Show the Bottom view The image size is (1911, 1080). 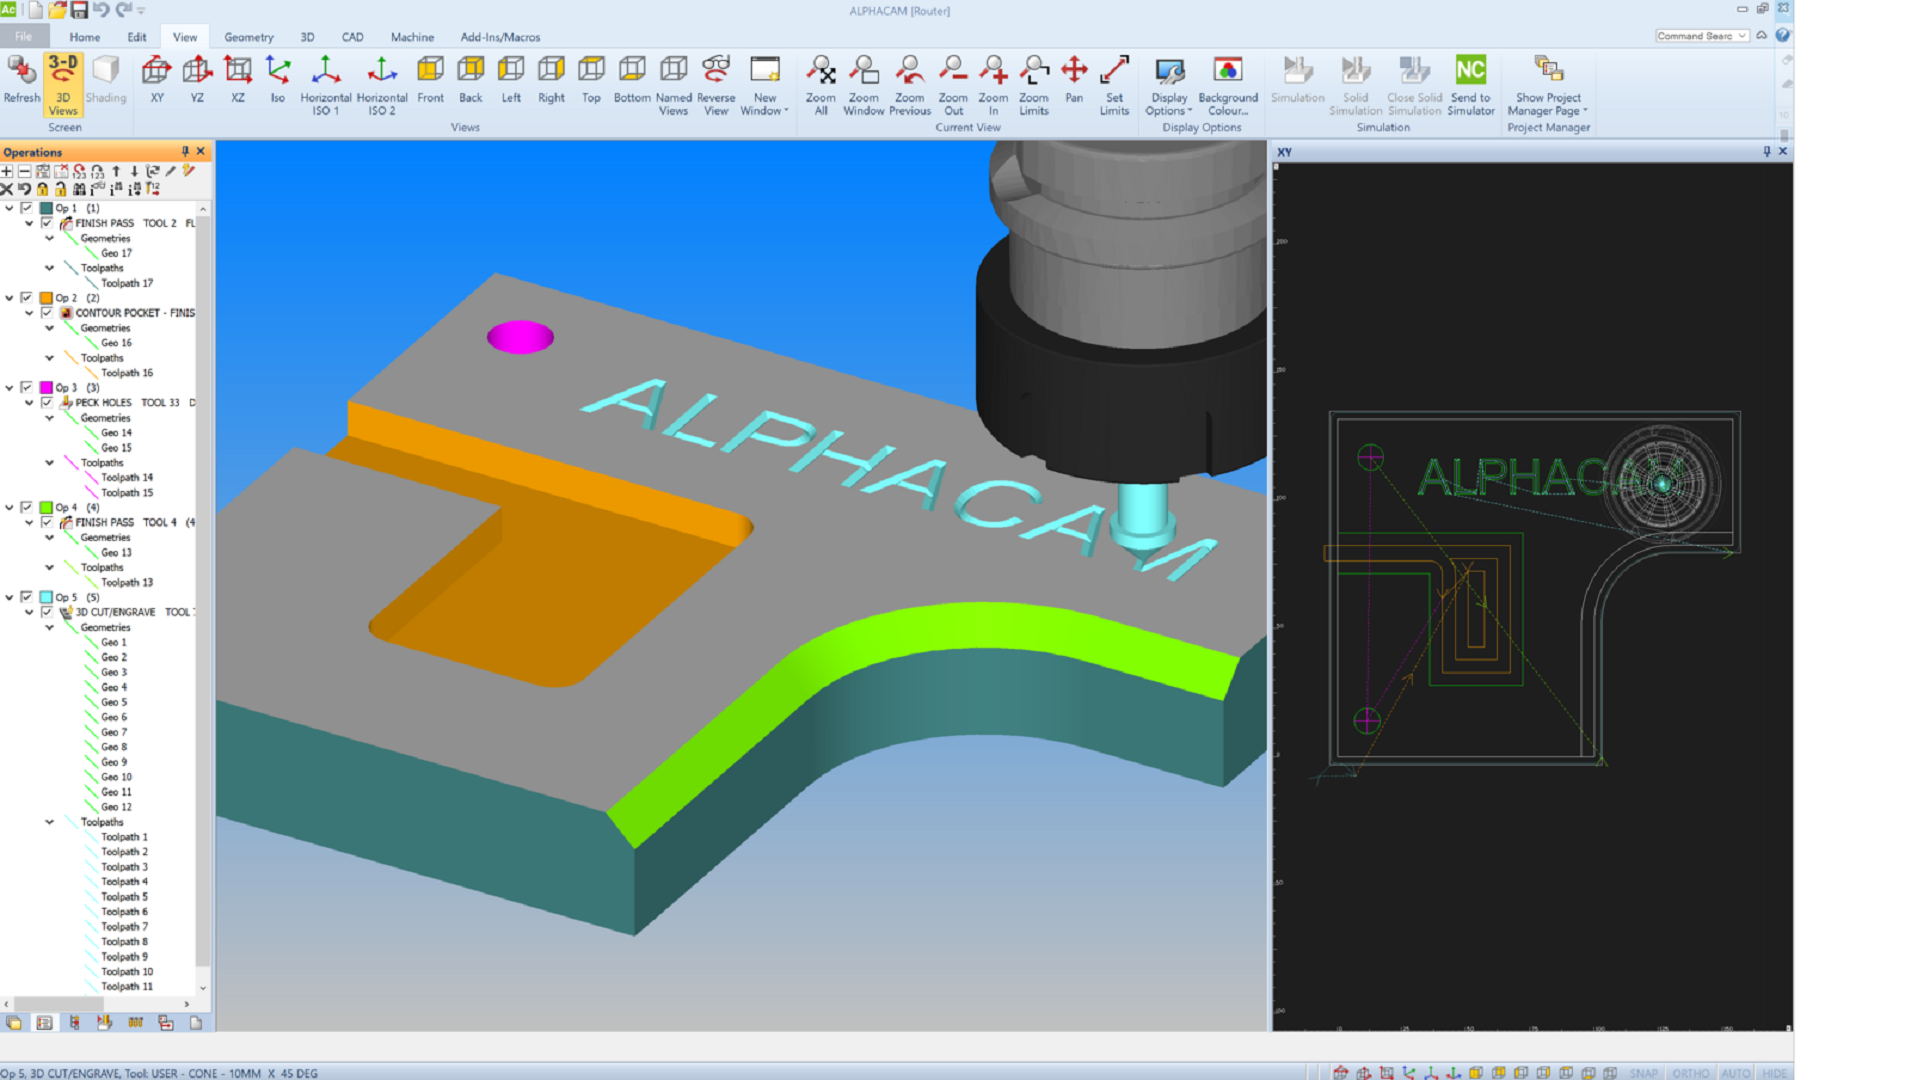coord(632,79)
